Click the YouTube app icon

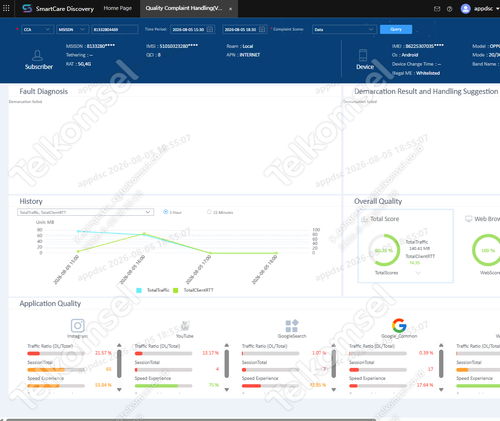click(185, 325)
